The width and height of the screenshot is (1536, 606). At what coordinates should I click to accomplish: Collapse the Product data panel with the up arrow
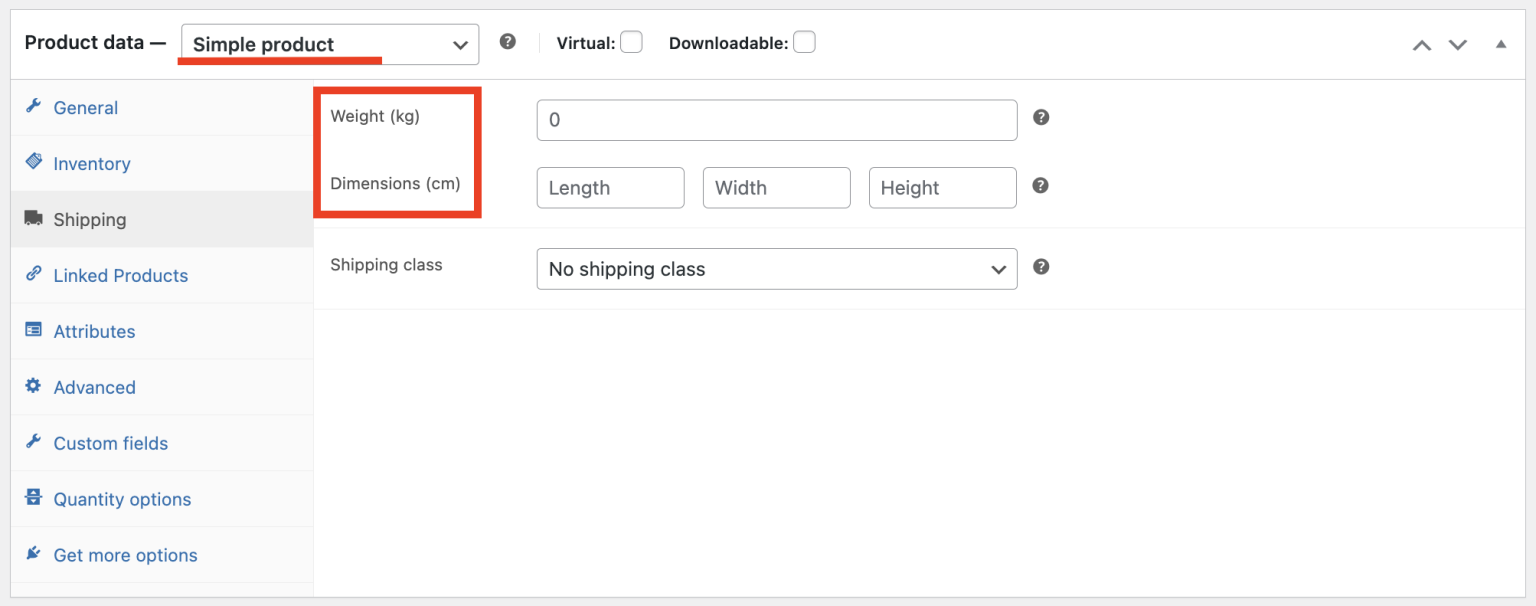pos(1501,44)
